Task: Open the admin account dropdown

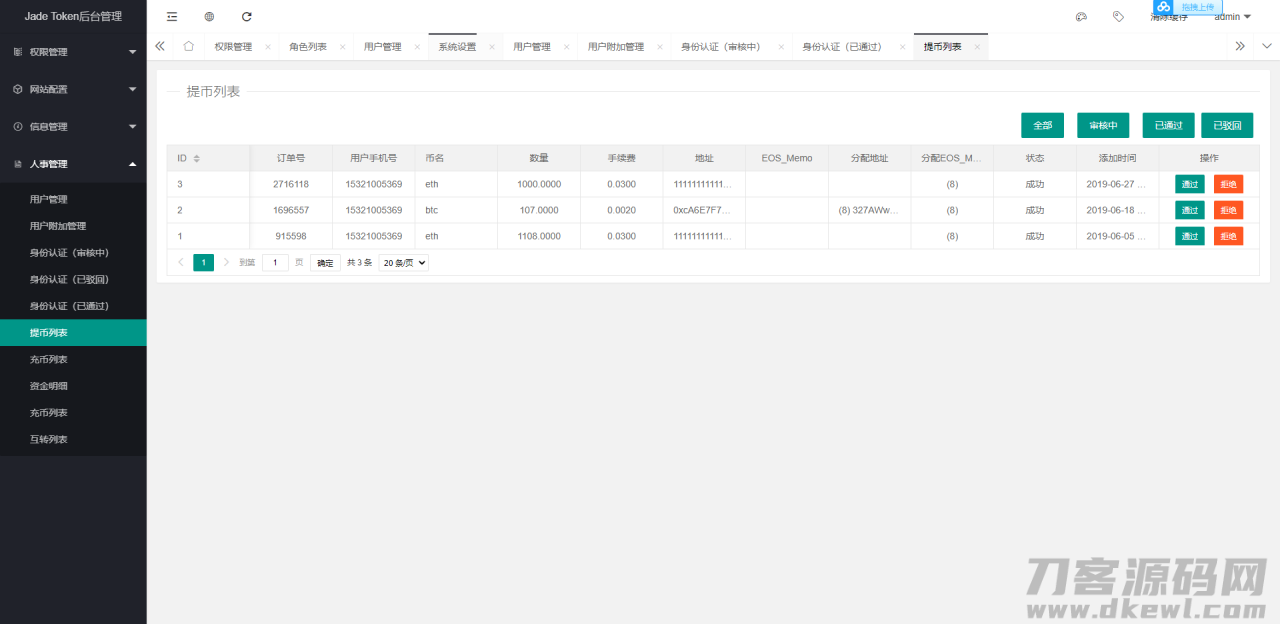Action: 1231,16
